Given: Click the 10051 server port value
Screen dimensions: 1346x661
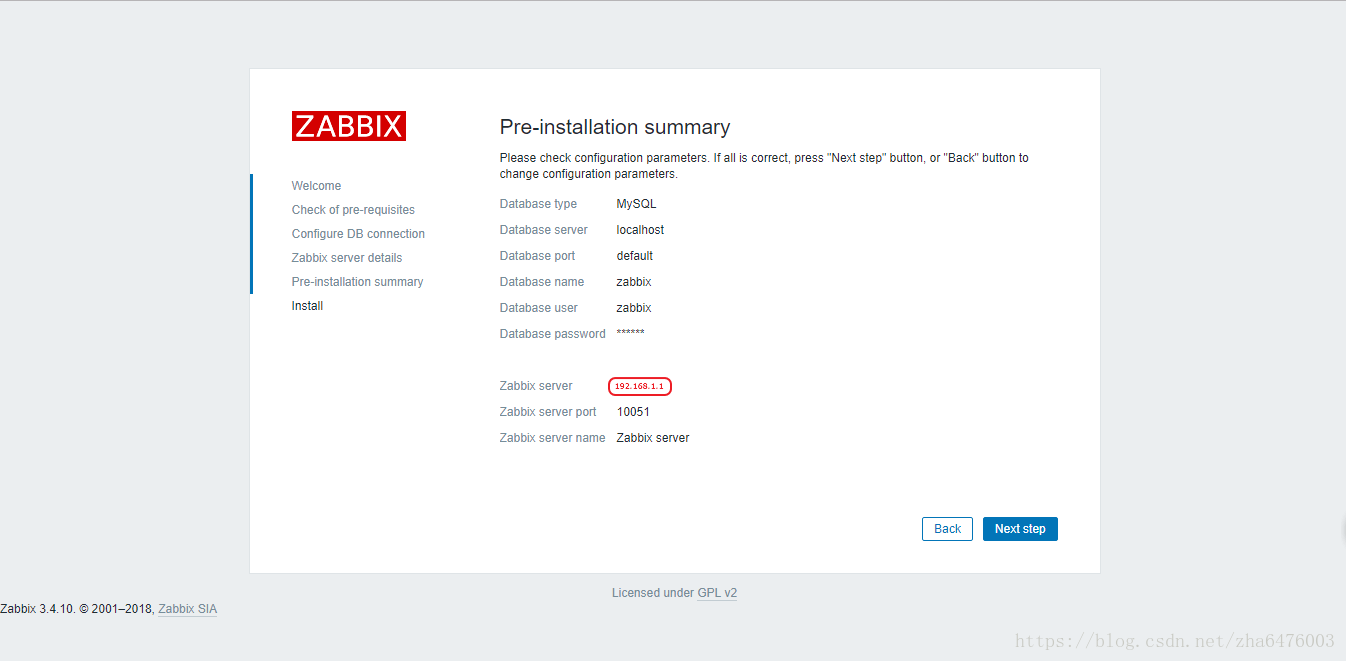Looking at the screenshot, I should tap(633, 412).
